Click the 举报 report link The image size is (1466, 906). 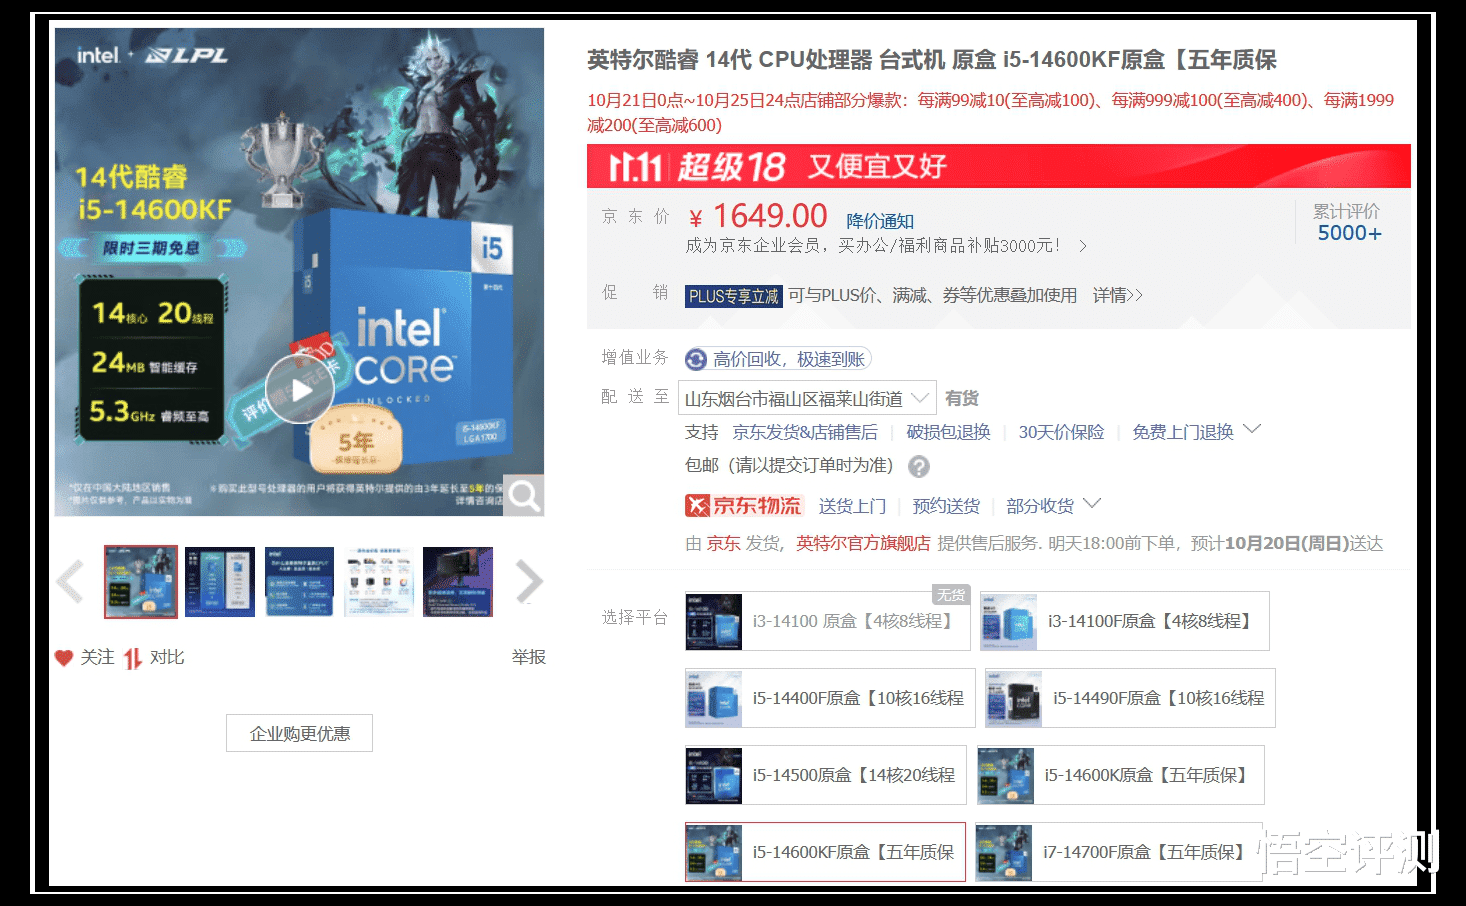pos(528,657)
